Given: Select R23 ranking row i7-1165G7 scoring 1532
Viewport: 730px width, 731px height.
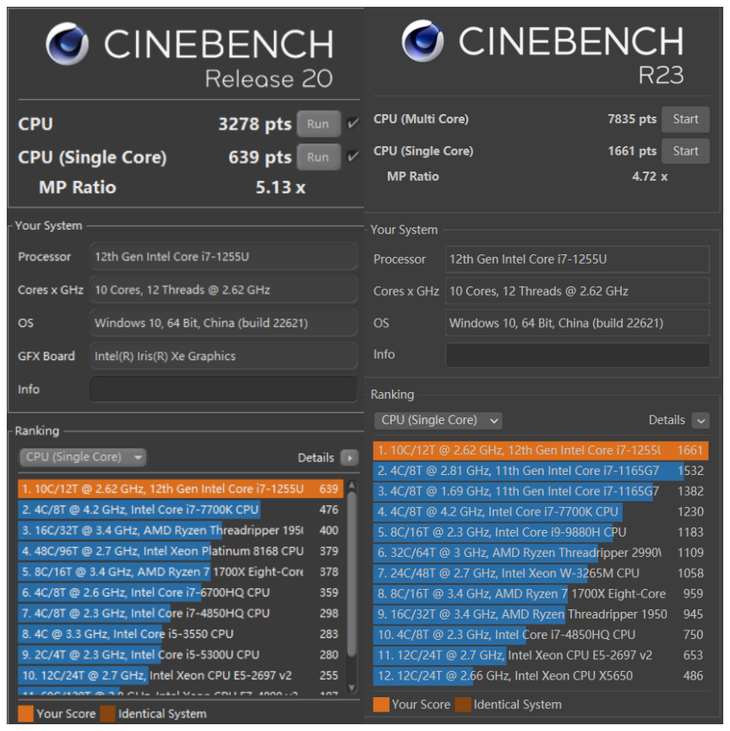Looking at the screenshot, I should (541, 471).
